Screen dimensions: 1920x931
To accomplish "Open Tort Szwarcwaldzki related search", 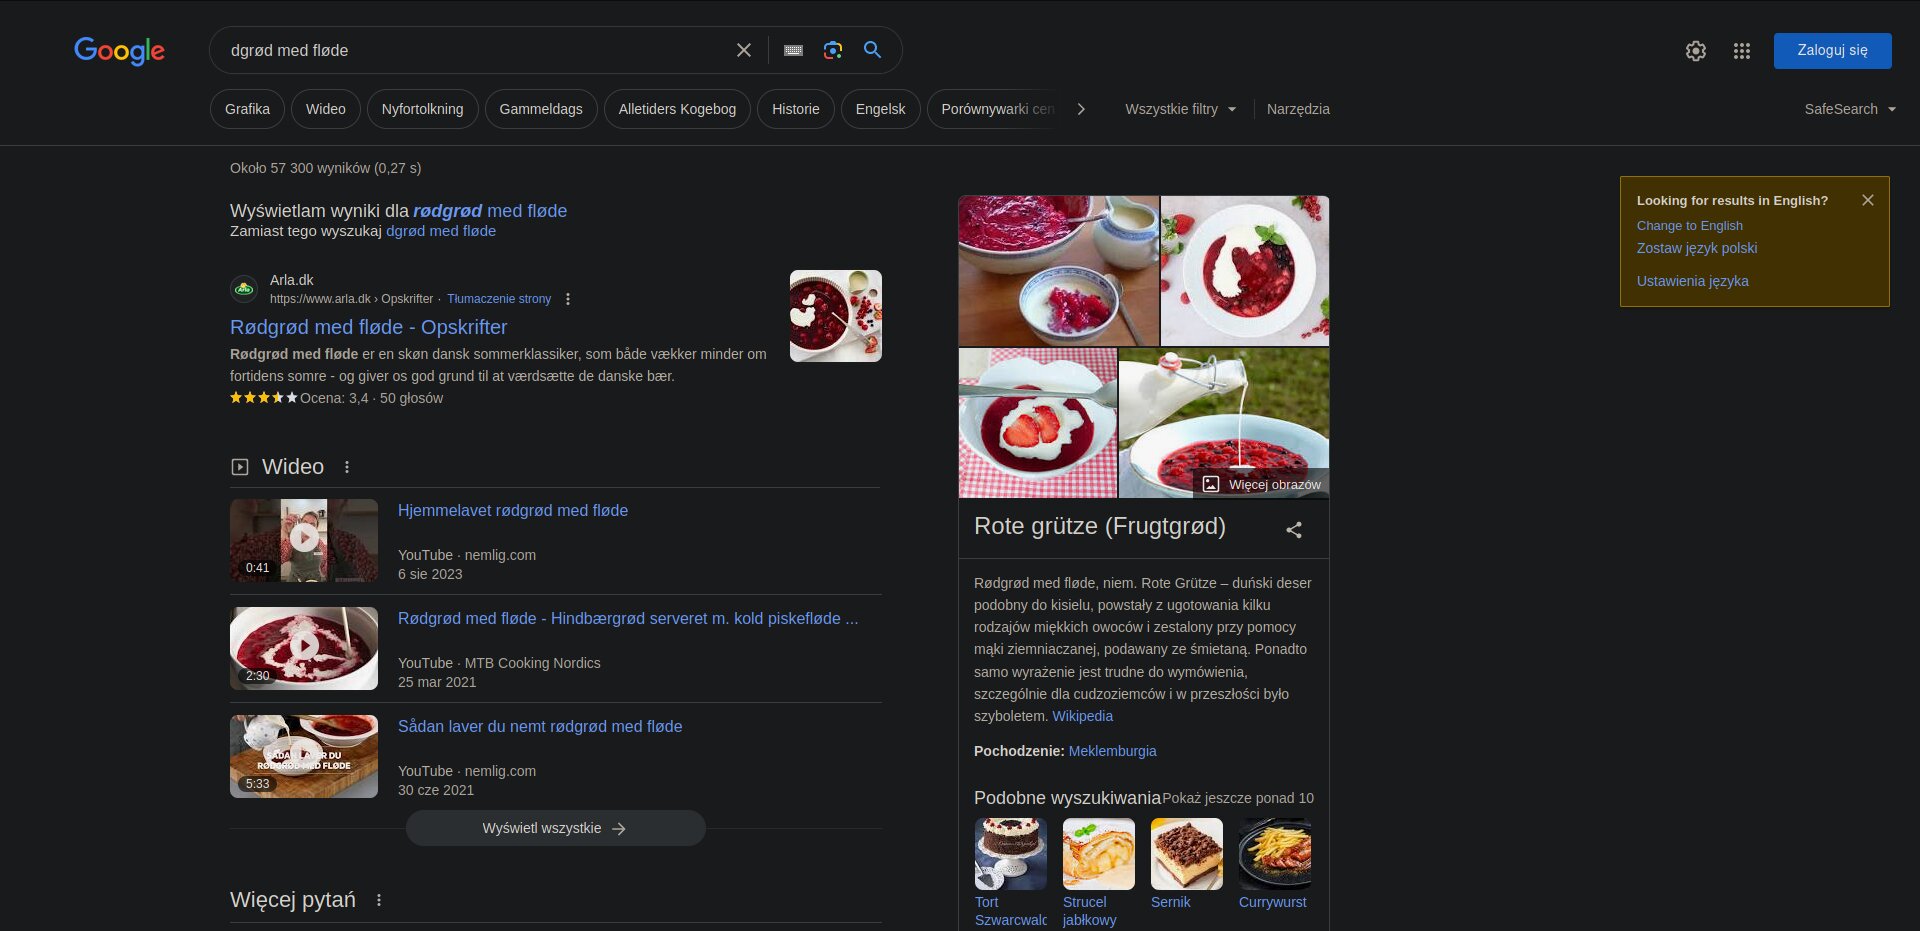I will point(1011,873).
